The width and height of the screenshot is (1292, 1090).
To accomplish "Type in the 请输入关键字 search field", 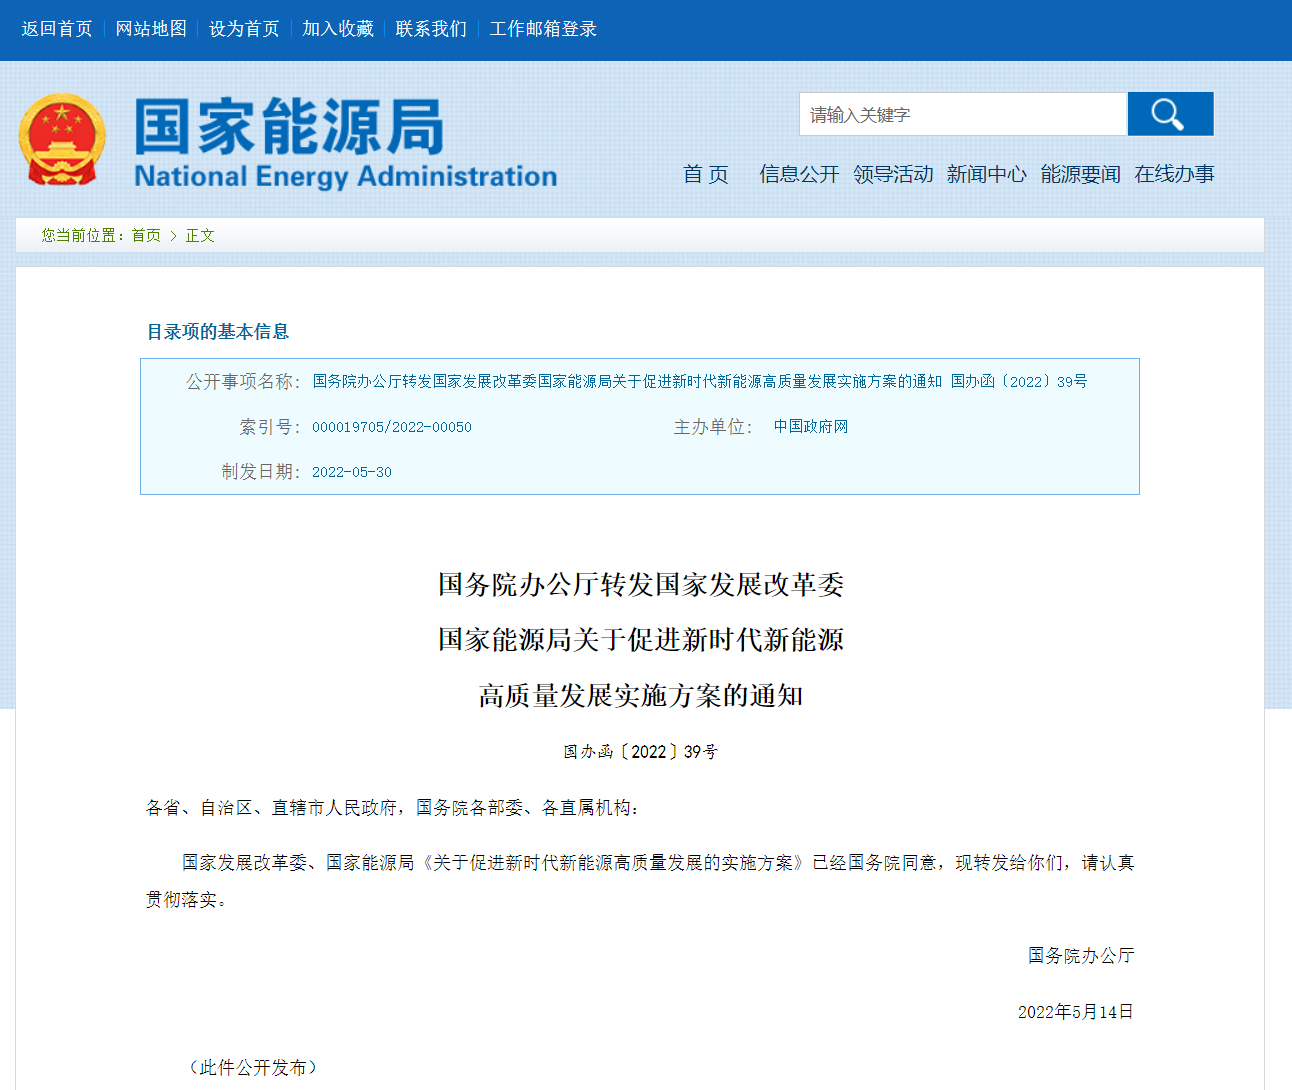I will pos(962,114).
